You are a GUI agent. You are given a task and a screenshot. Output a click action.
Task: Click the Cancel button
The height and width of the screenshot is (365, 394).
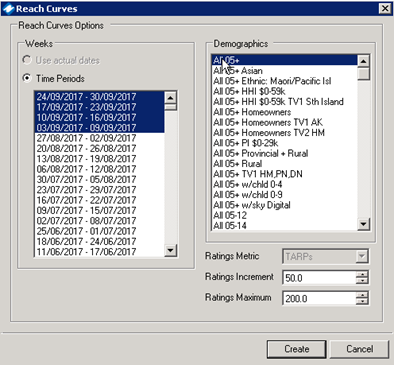coord(359,349)
